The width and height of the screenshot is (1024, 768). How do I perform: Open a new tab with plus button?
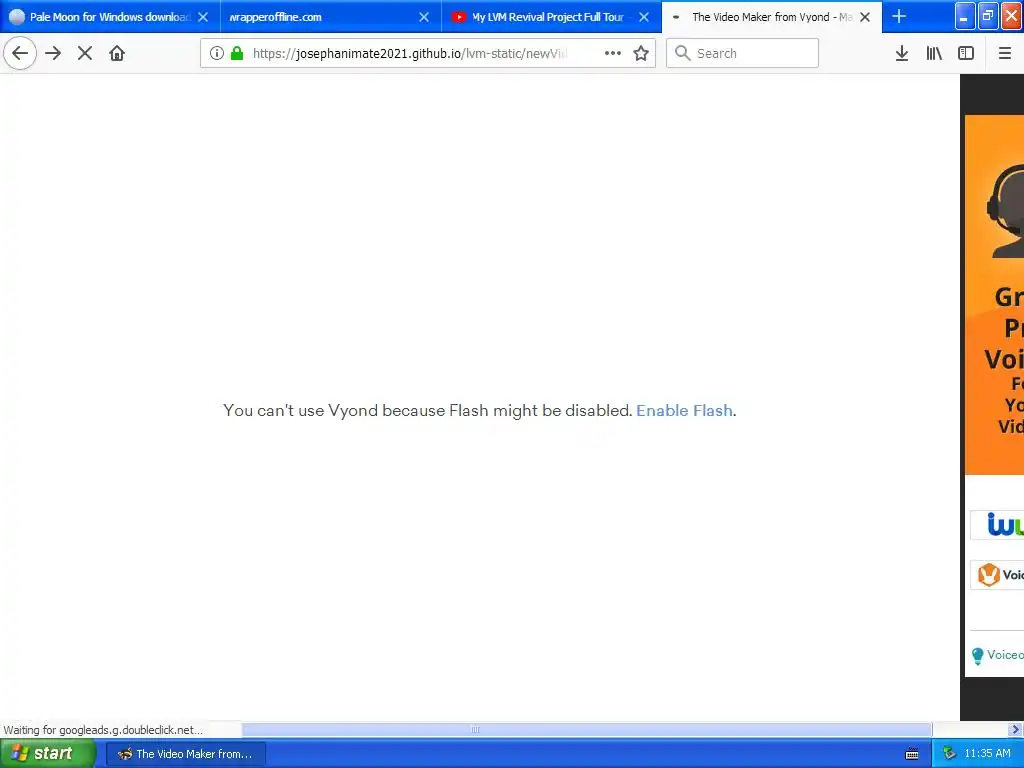899,16
